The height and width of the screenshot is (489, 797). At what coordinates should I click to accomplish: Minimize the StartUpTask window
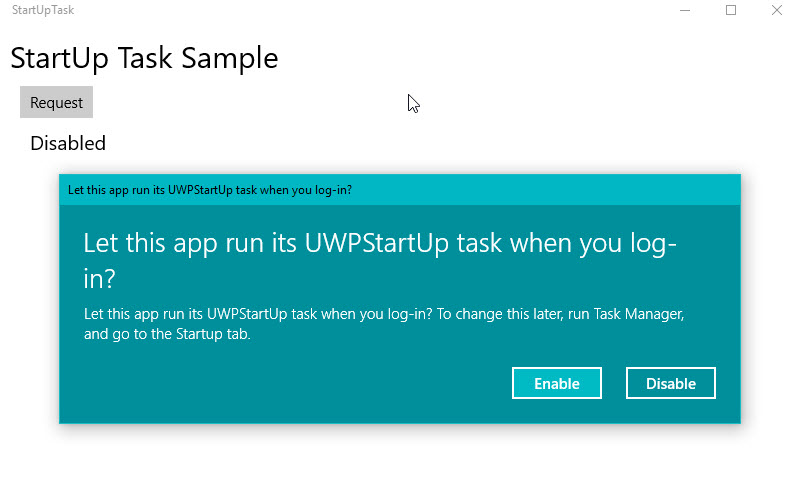click(685, 10)
